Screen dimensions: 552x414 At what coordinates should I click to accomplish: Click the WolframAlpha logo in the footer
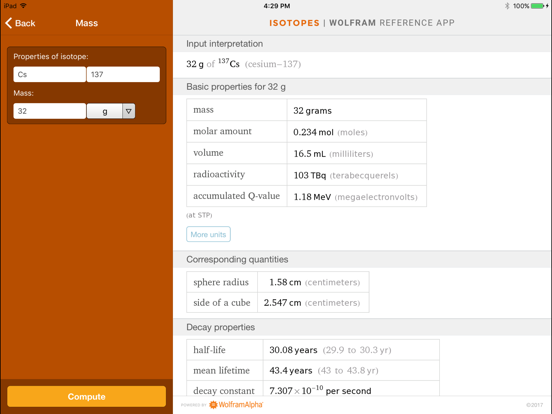pos(236,405)
